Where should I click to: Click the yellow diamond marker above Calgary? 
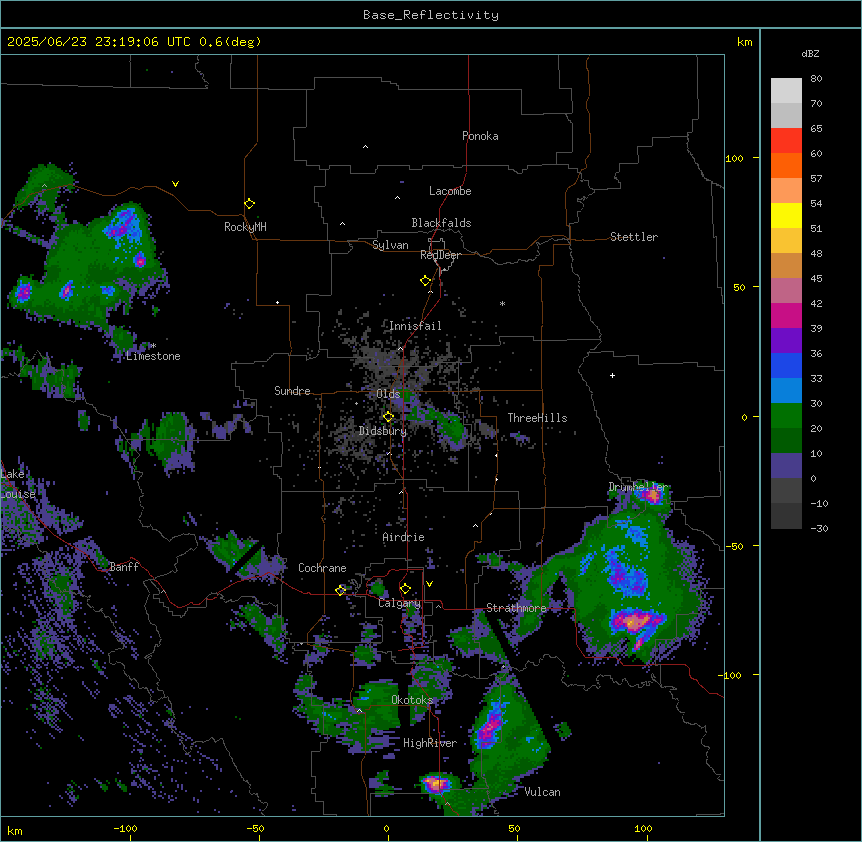pos(405,589)
